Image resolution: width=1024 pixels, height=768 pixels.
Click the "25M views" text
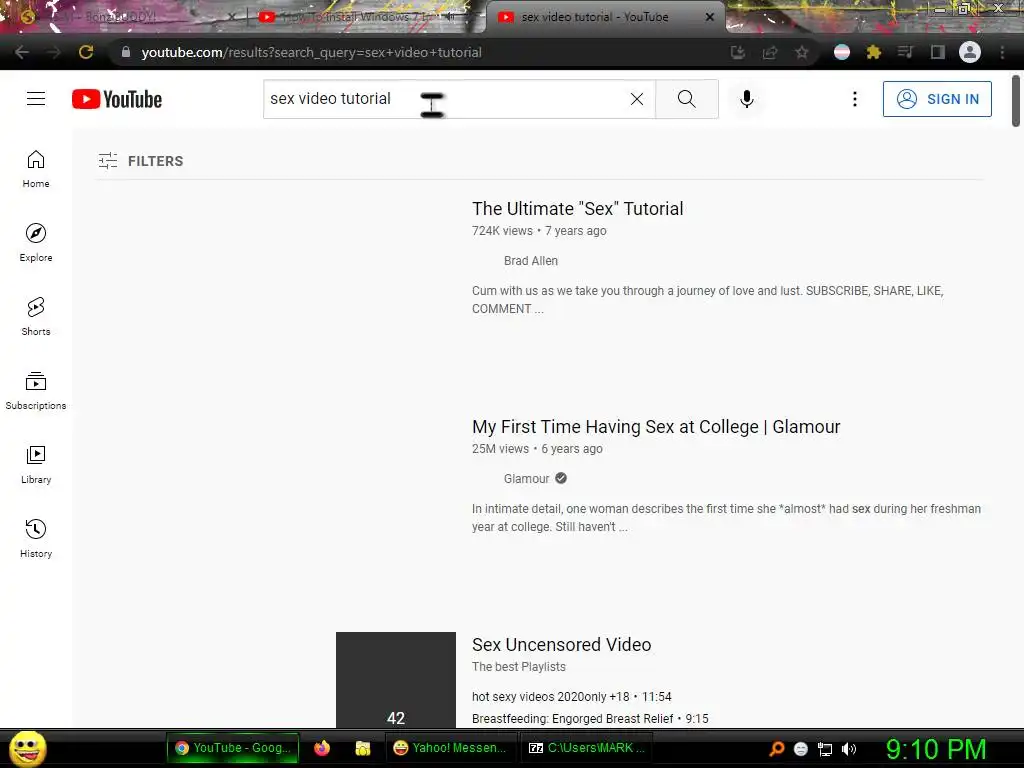click(500, 449)
